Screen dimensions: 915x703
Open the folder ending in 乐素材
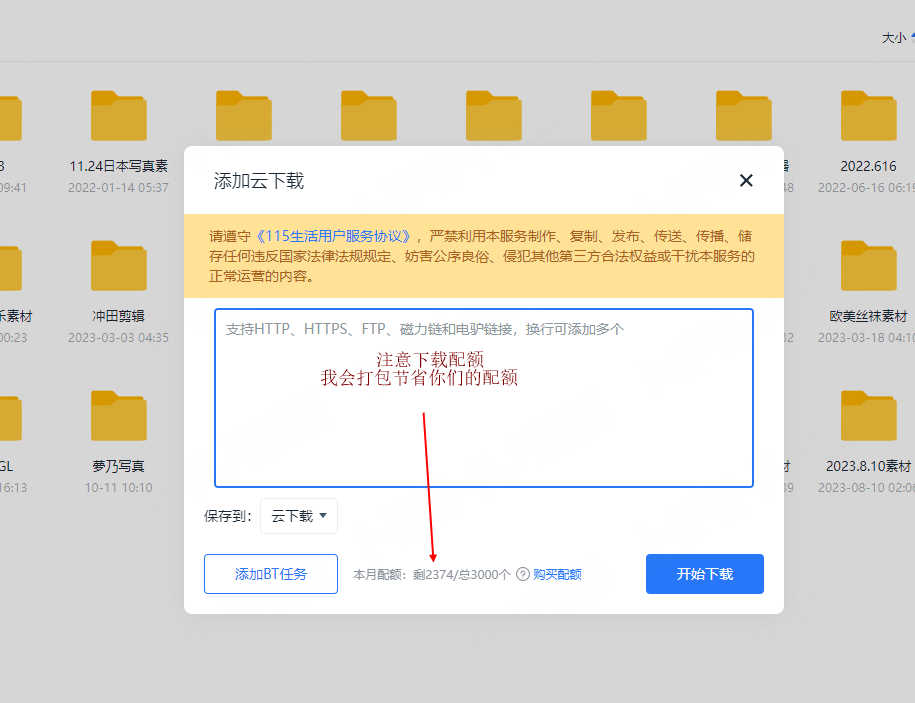pyautogui.click(x=8, y=266)
